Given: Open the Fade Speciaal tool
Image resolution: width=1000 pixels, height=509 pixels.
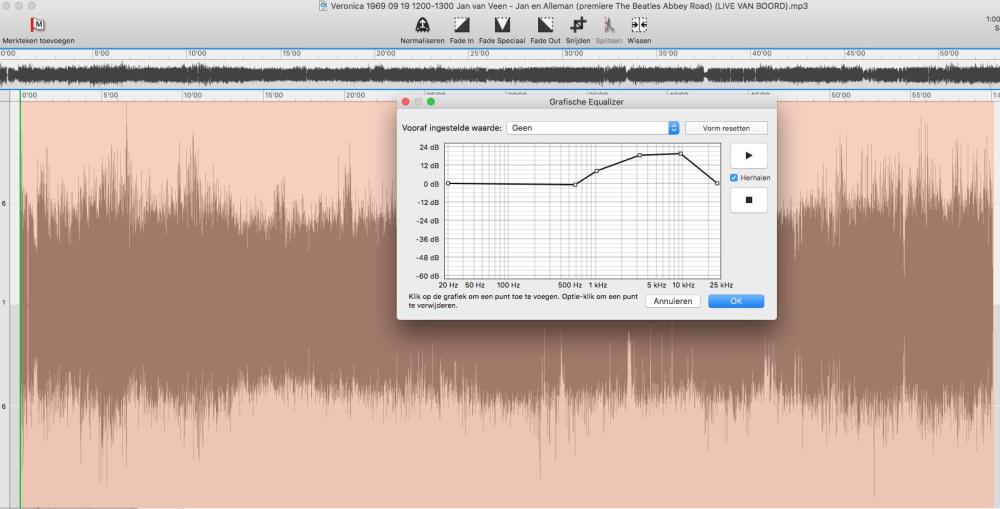Looking at the screenshot, I should pos(502,25).
